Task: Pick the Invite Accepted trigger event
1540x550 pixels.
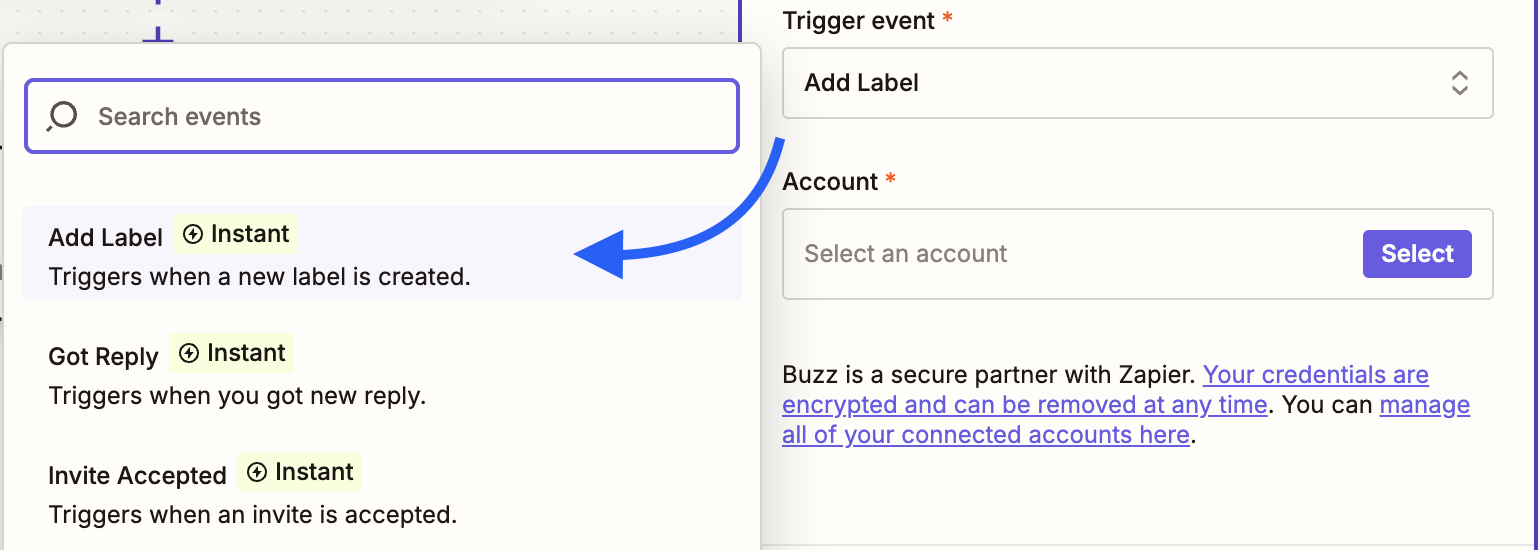Action: tap(137, 476)
